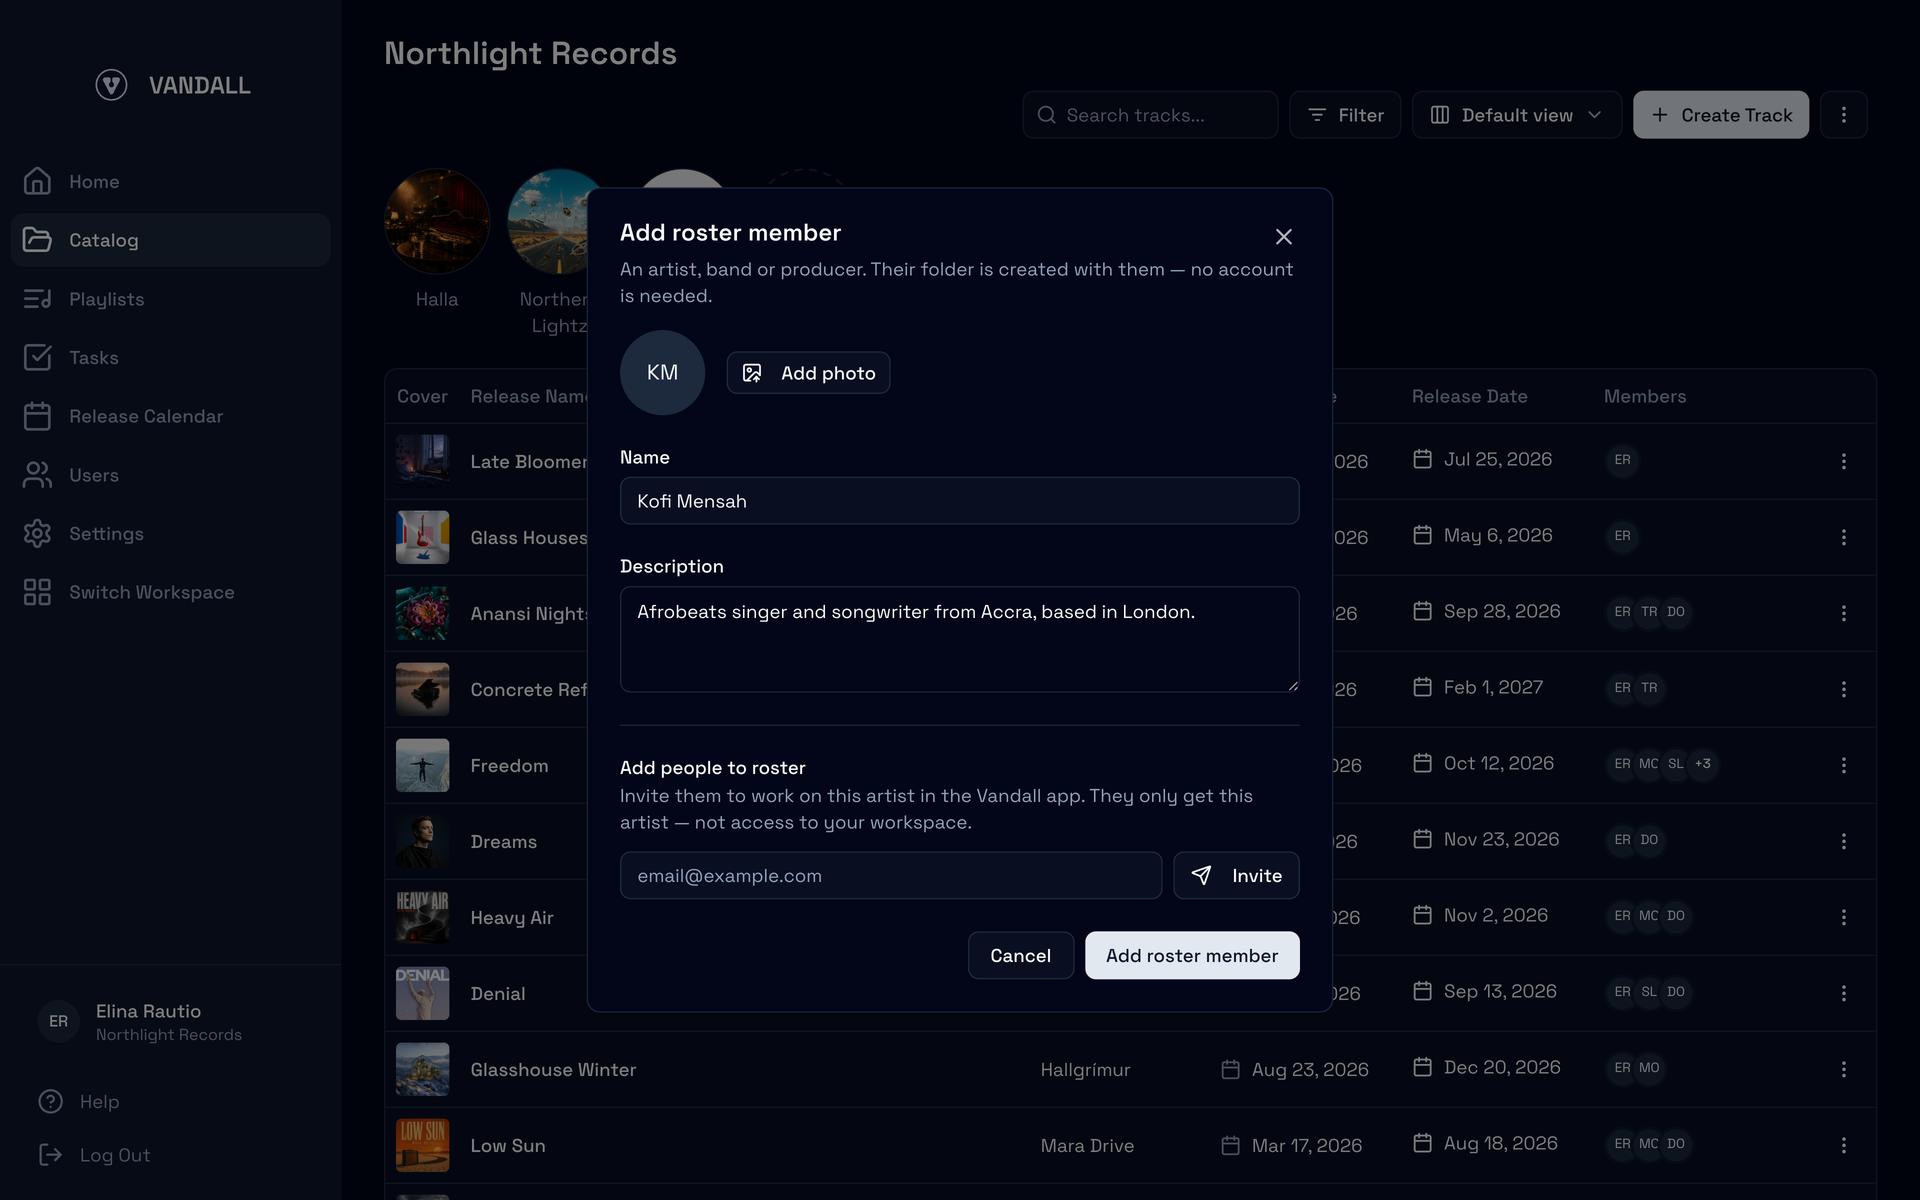Screen dimensions: 1920x1200
Task: Focus the Search tracks field
Action: (1150, 115)
